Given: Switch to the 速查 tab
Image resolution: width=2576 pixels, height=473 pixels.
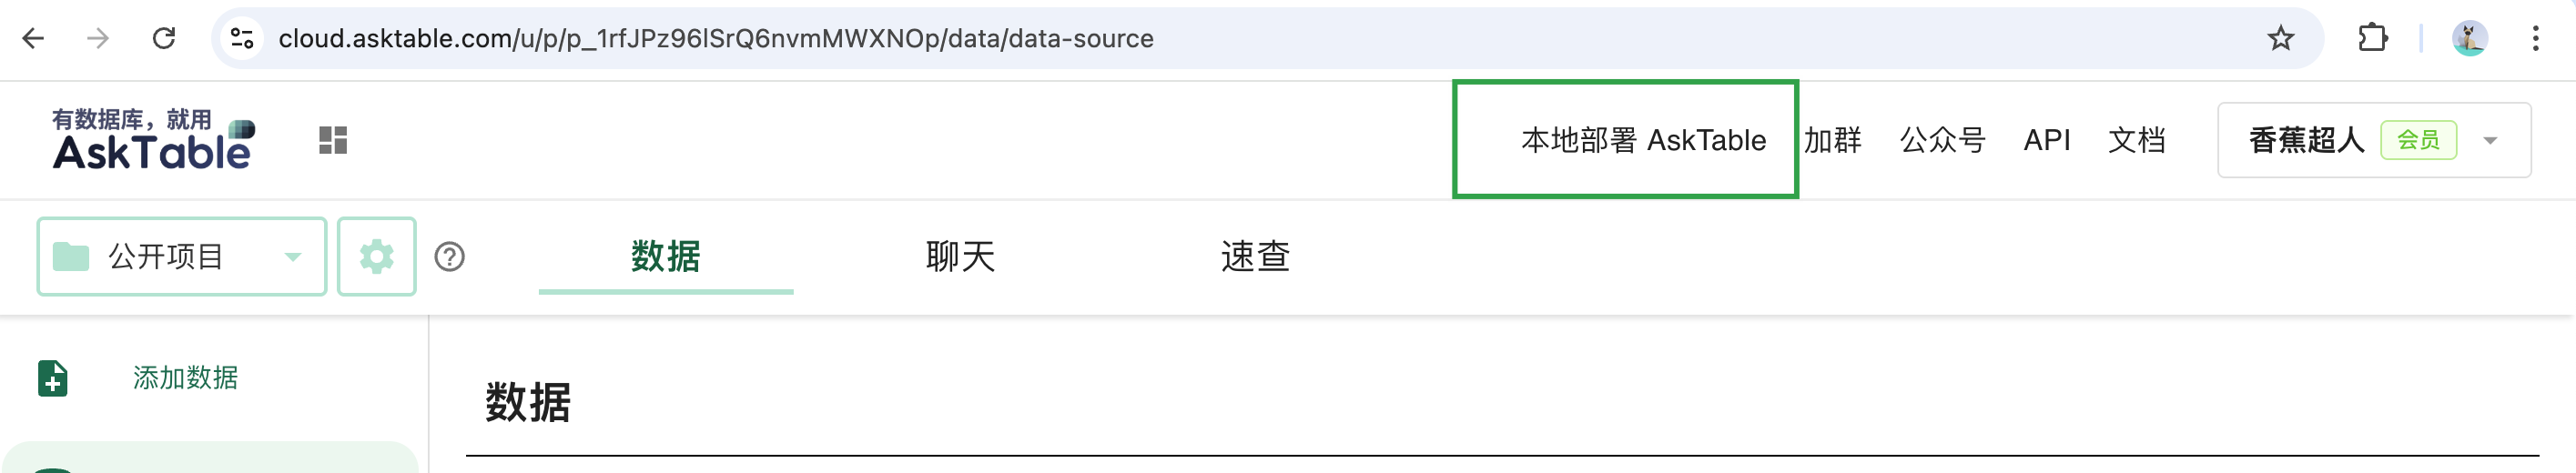Looking at the screenshot, I should (1255, 257).
